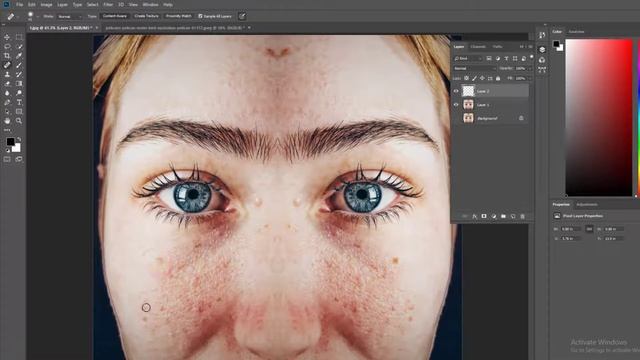Reset default foreground and background colors
The image size is (640, 360).
(x=7, y=151)
